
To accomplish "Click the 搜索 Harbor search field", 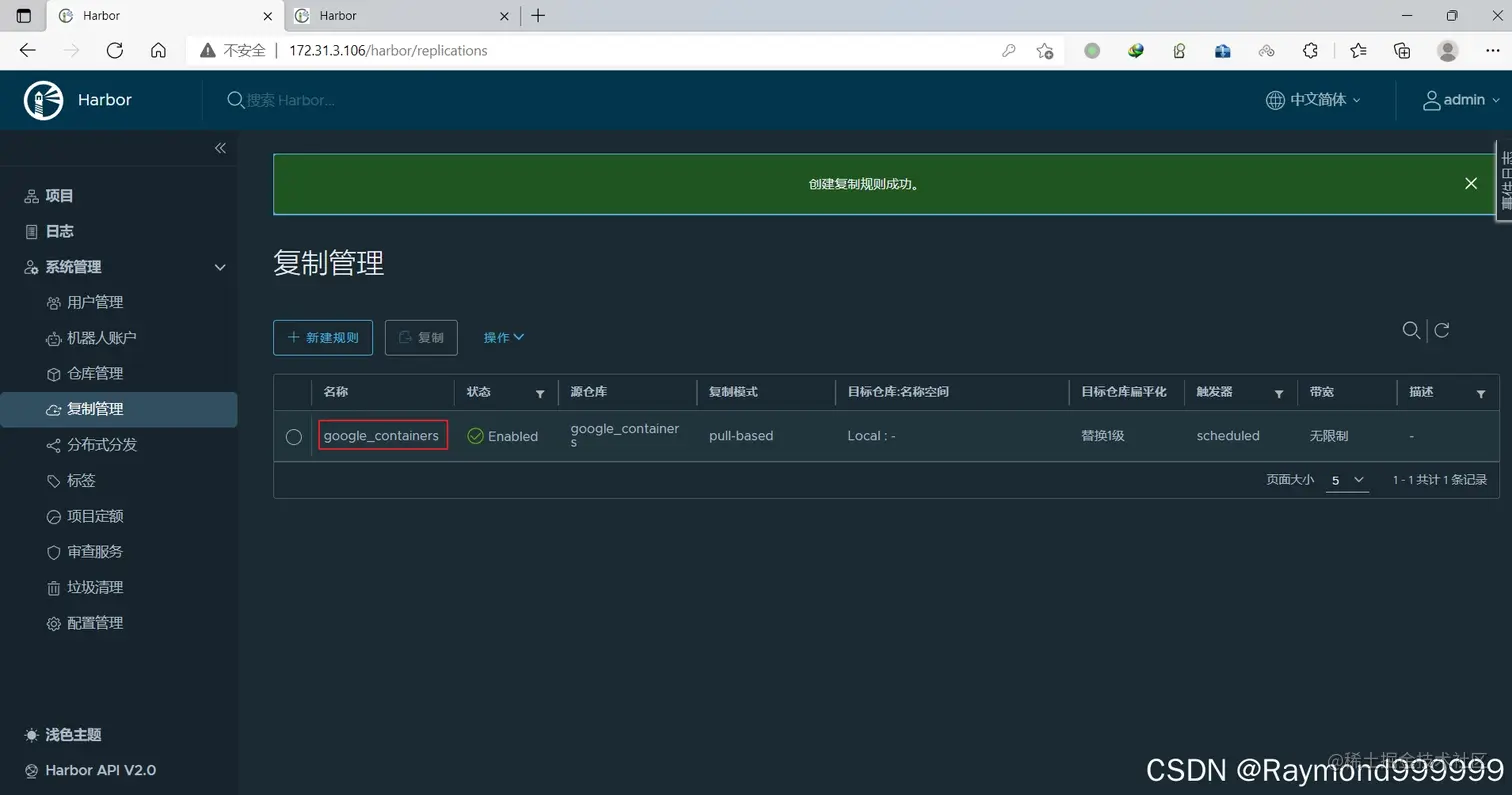I will [x=290, y=100].
